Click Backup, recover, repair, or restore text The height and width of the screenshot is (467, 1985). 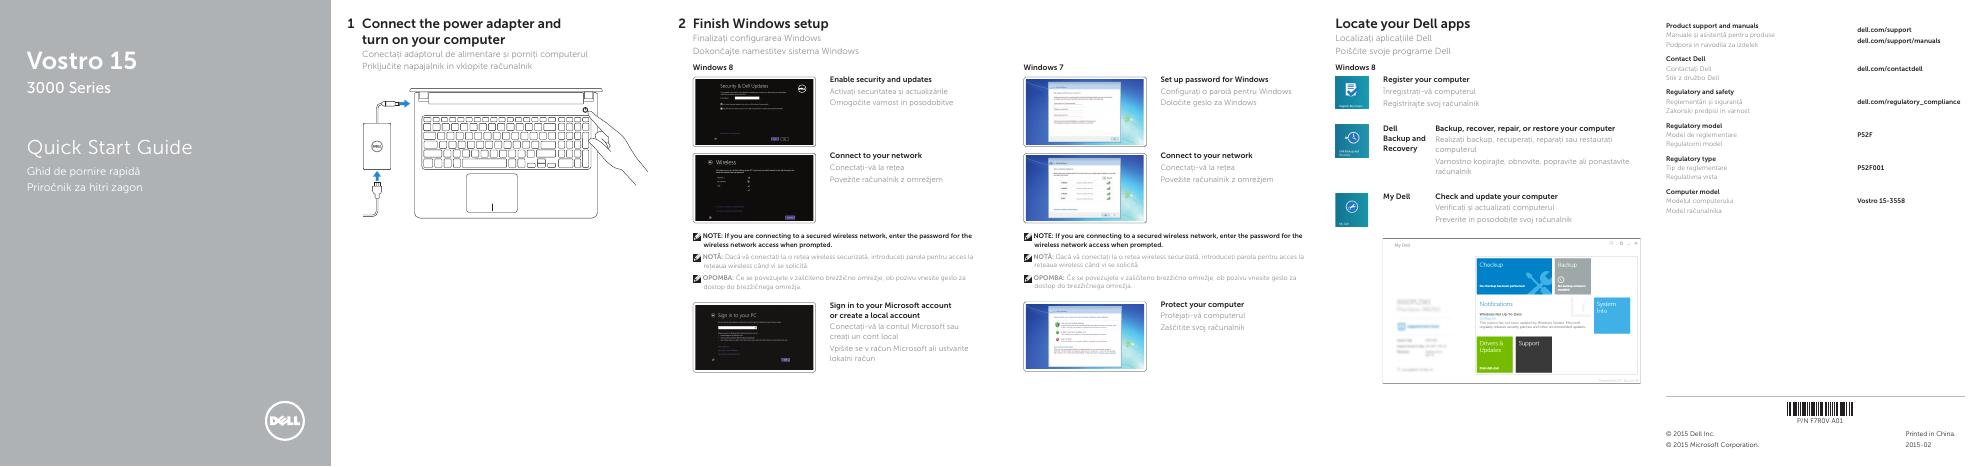coord(1525,129)
